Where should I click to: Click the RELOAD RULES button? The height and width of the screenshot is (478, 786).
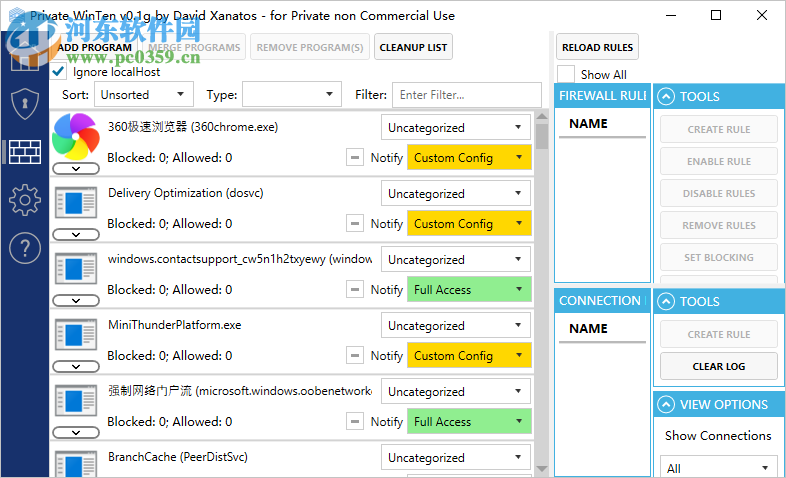click(x=597, y=47)
